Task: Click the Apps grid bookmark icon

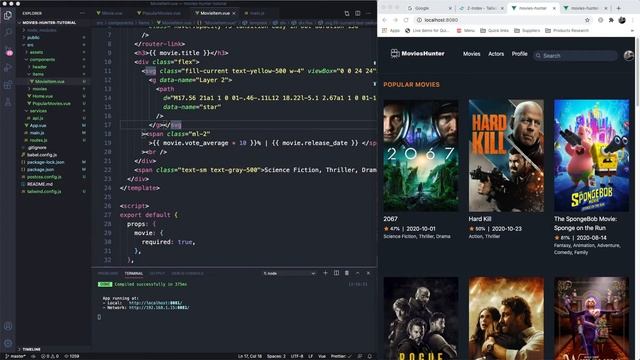Action: pos(384,31)
